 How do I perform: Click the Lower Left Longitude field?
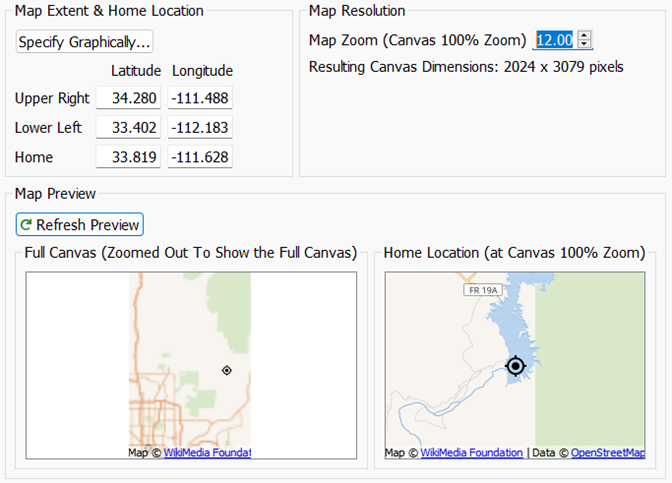click(x=200, y=128)
